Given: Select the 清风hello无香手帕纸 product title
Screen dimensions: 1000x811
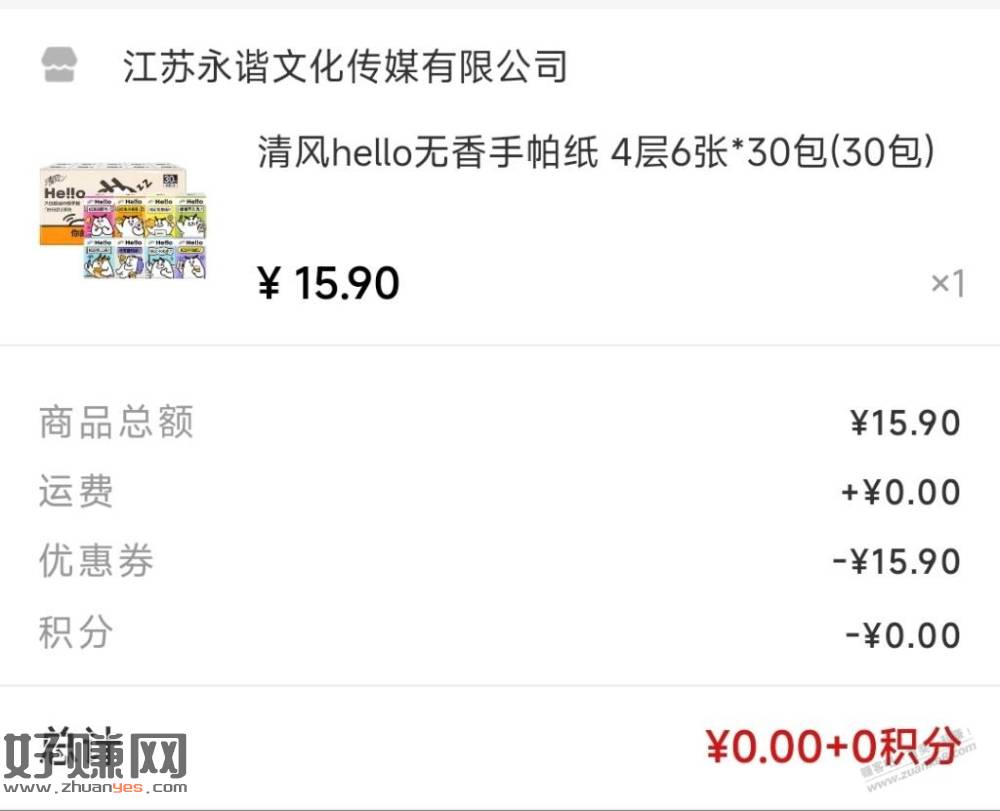Looking at the screenshot, I should [x=596, y=153].
